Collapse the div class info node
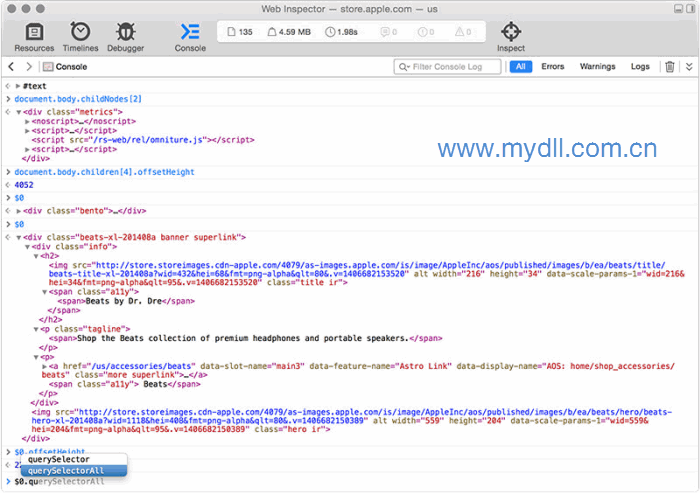This screenshot has height=493, width=700. point(27,247)
